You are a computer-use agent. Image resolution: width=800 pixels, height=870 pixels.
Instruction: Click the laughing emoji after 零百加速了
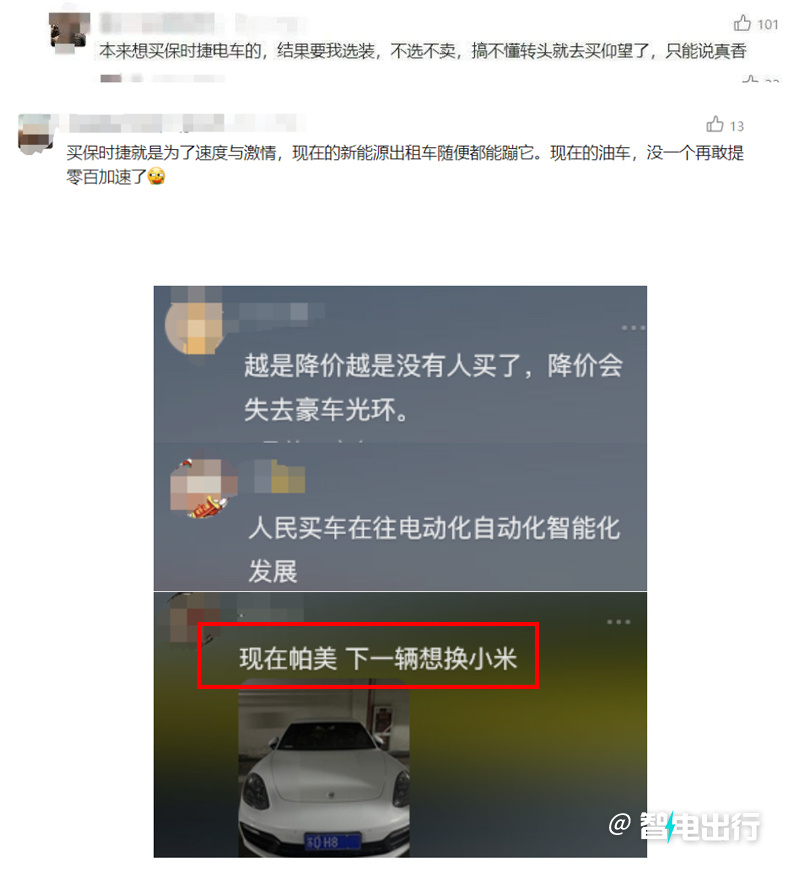point(156,176)
